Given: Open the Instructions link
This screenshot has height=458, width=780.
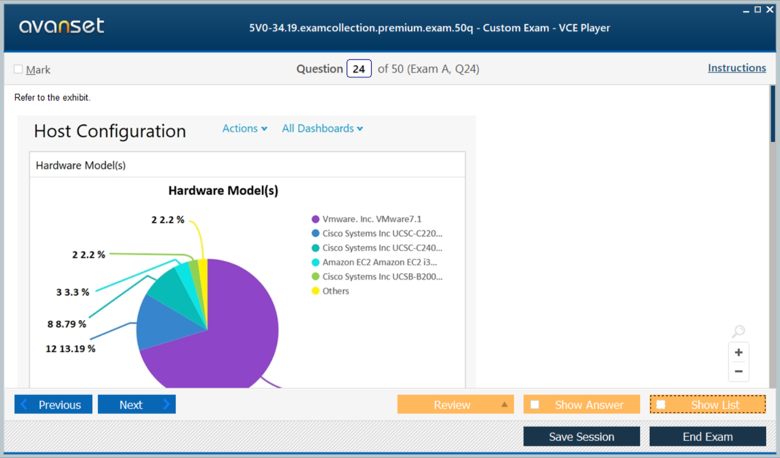Looking at the screenshot, I should (737, 68).
